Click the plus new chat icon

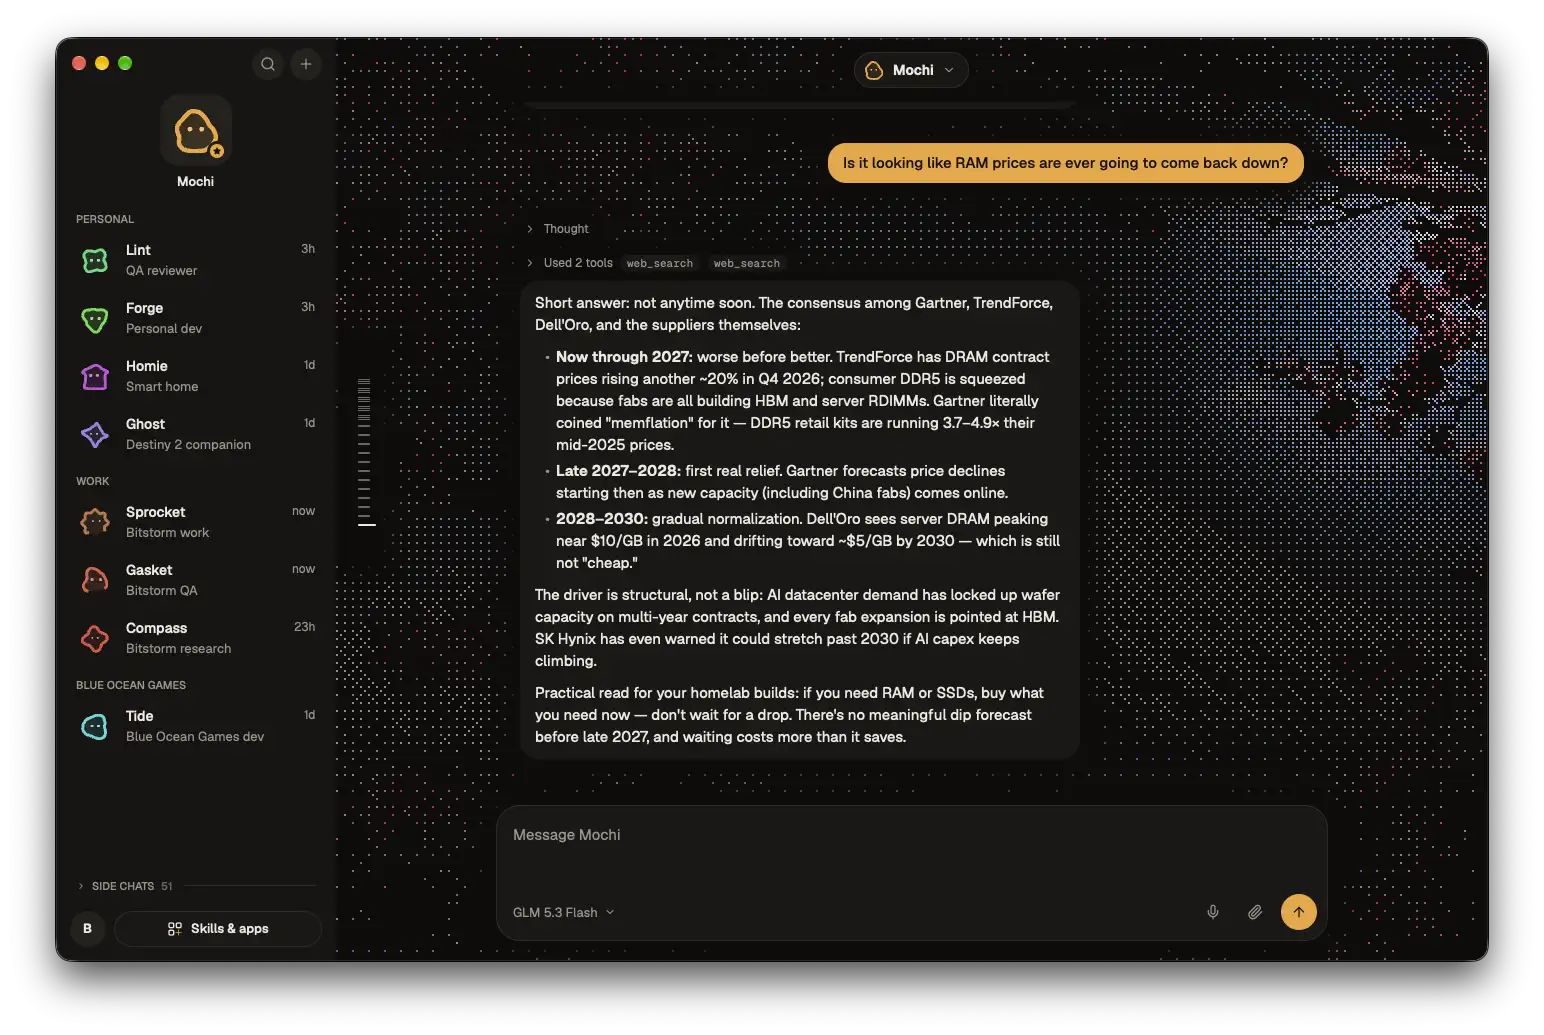(306, 64)
